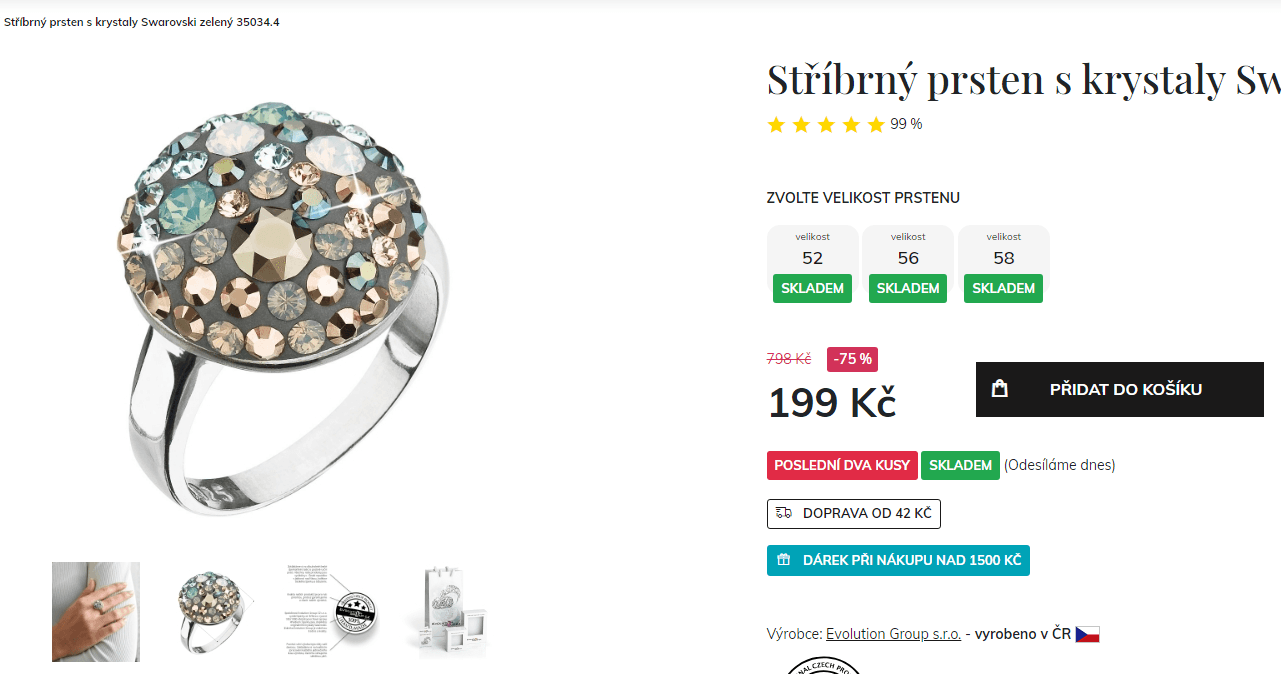Click the DOPRAVA OD 42 KČ shipping button
The height and width of the screenshot is (674, 1281).
coord(853,513)
